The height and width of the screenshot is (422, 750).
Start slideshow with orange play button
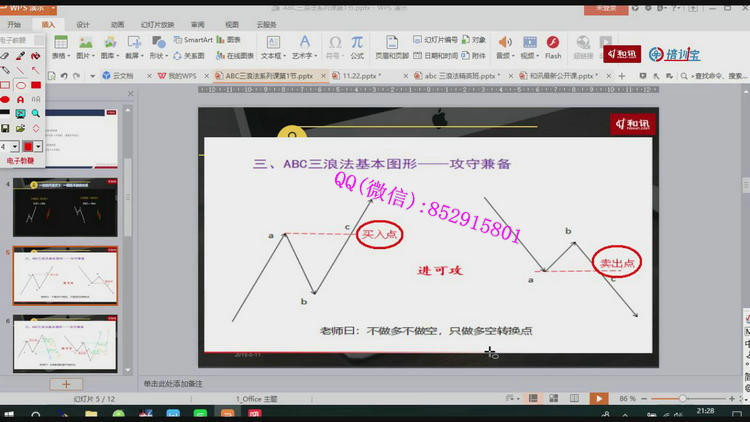(x=597, y=398)
